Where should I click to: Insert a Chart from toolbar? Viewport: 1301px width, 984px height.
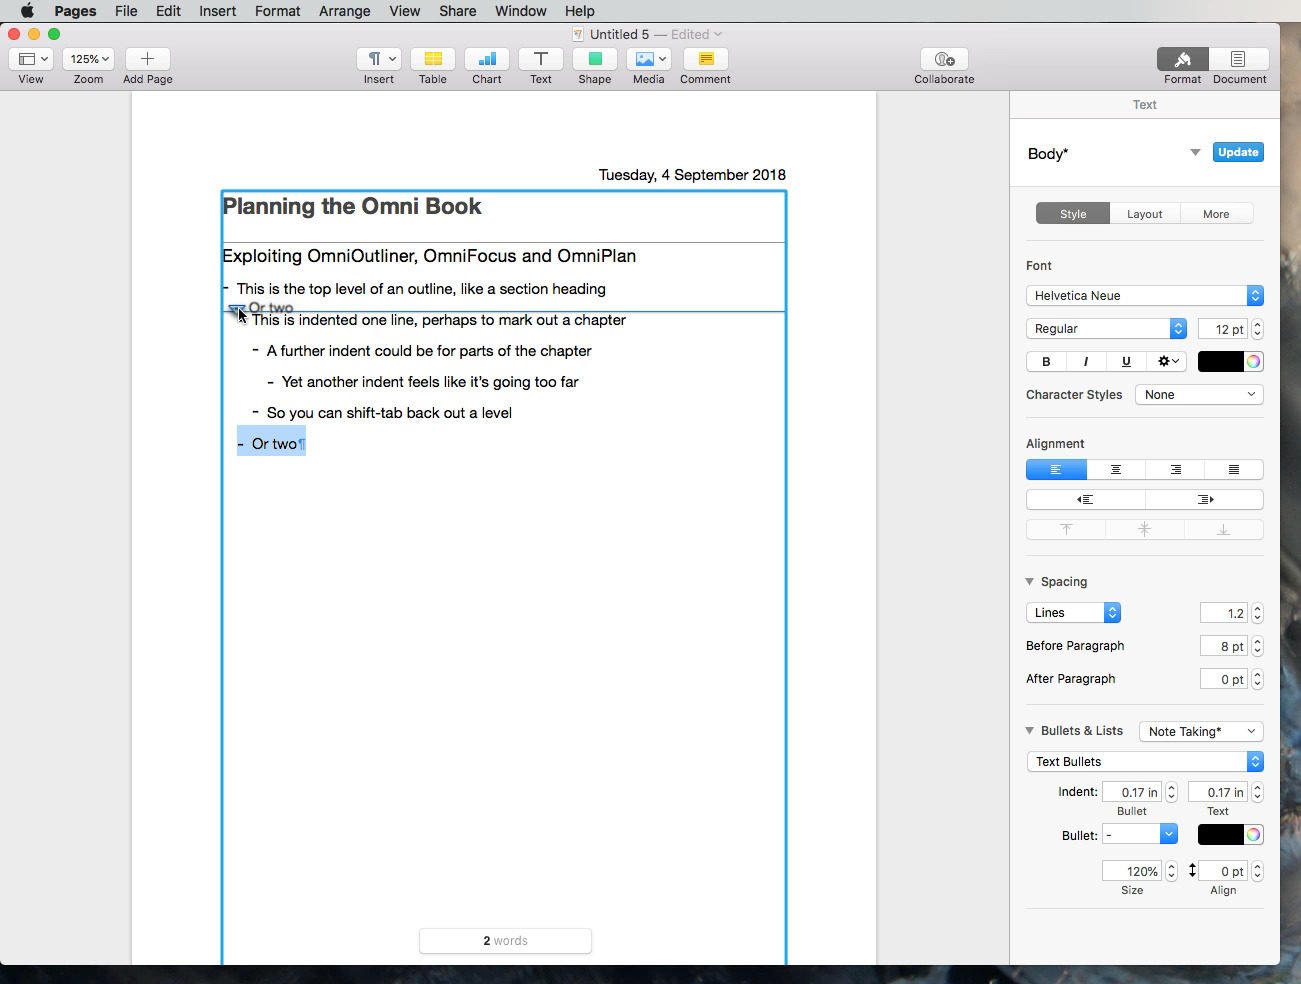point(487,59)
